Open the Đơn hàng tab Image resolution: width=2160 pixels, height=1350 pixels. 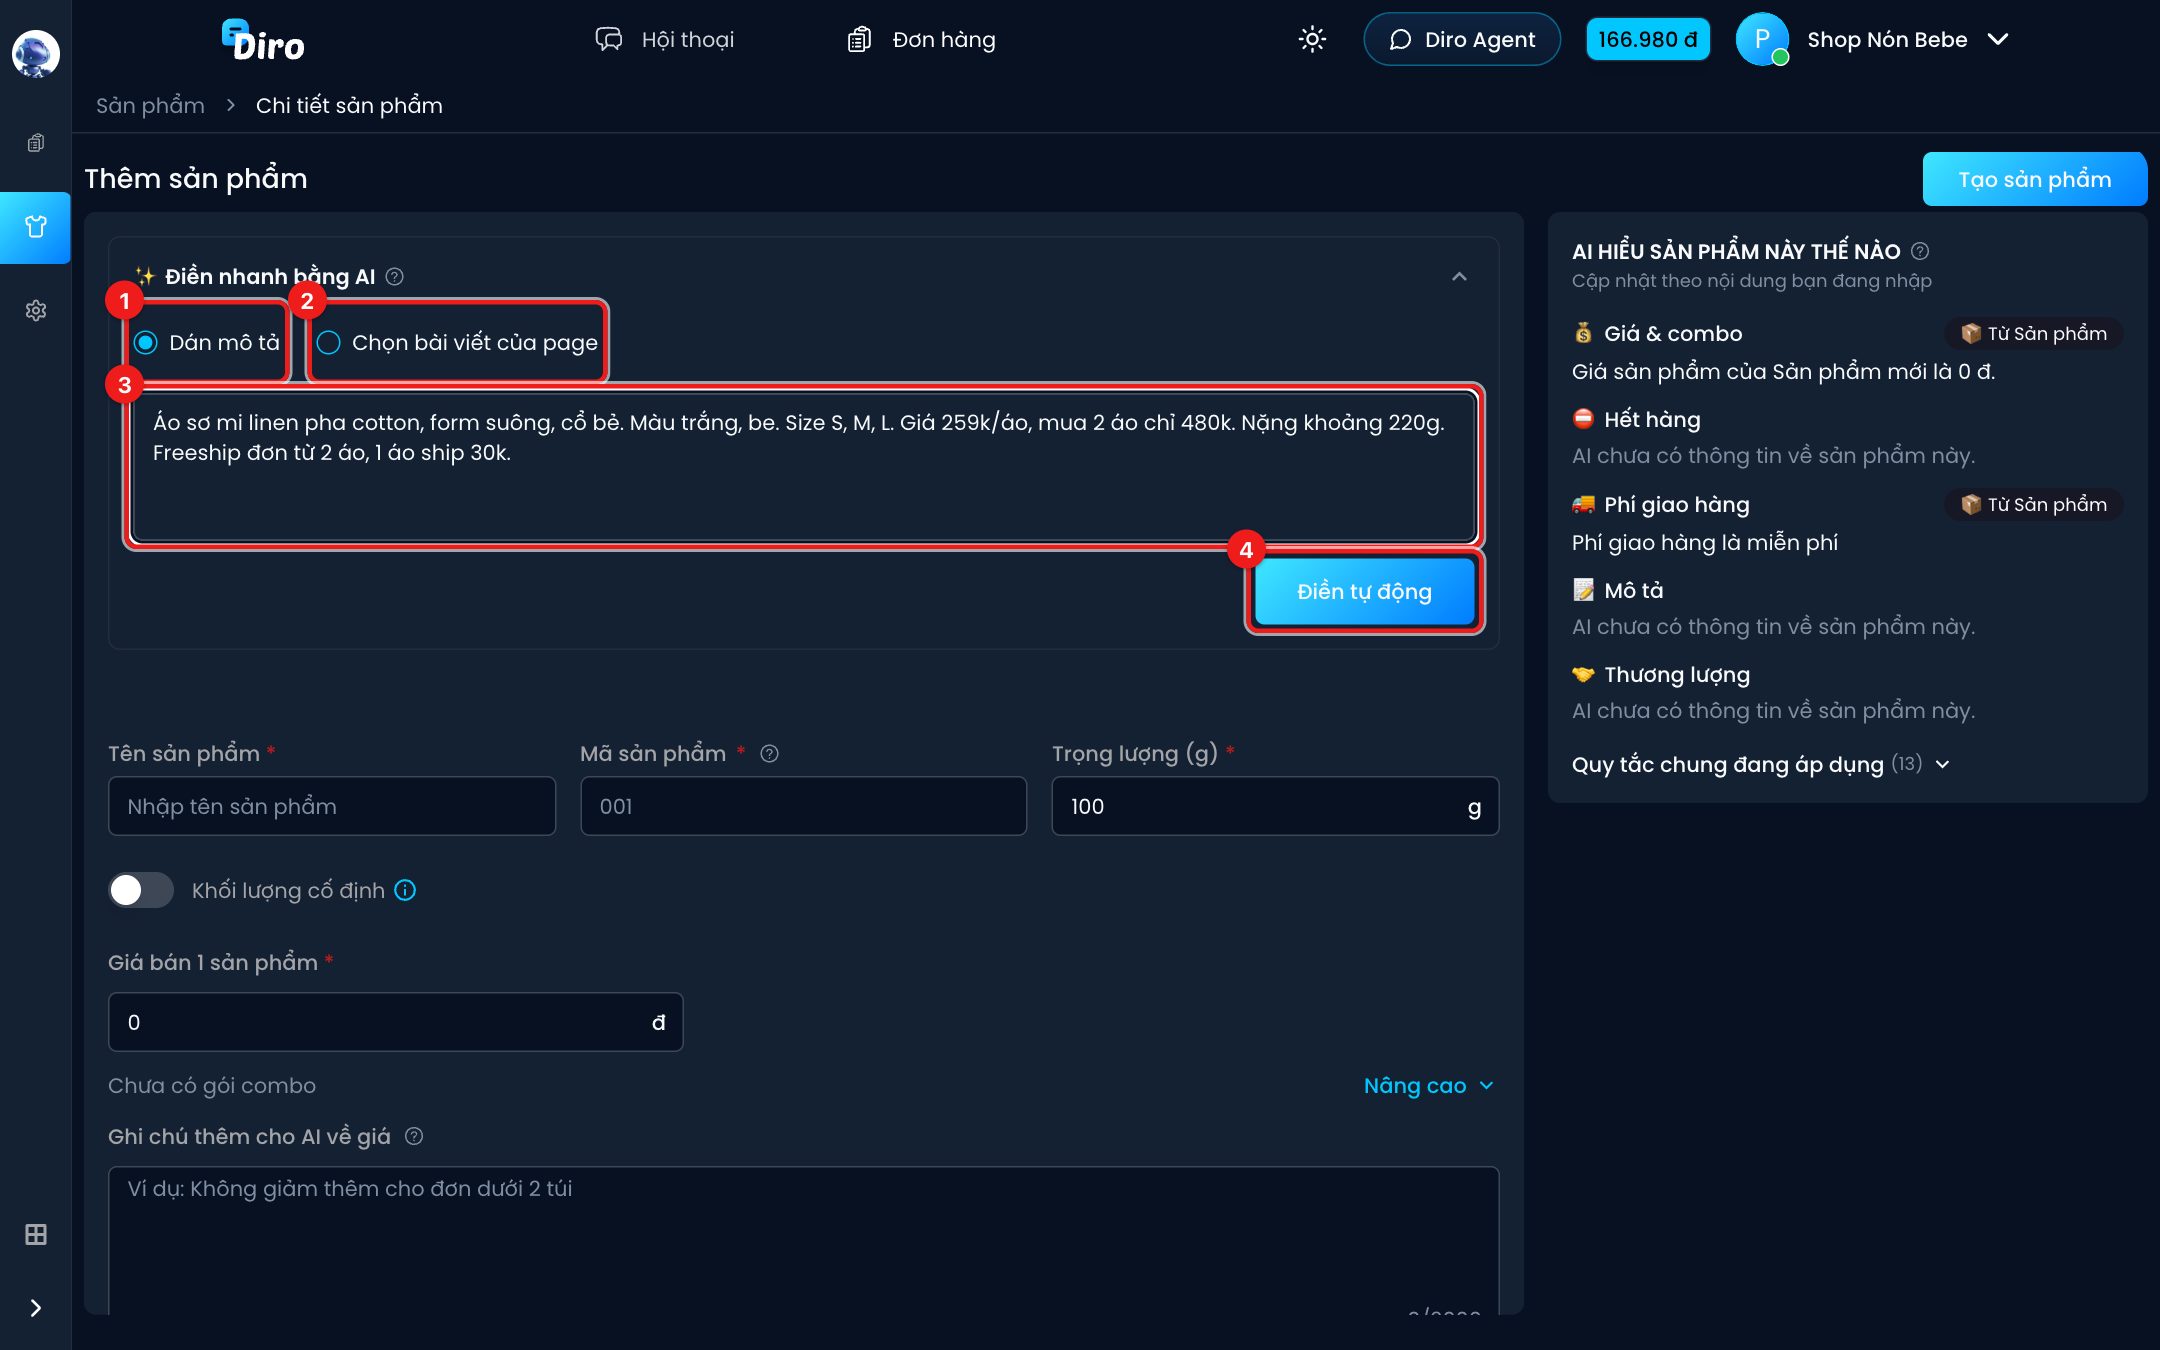click(x=921, y=39)
